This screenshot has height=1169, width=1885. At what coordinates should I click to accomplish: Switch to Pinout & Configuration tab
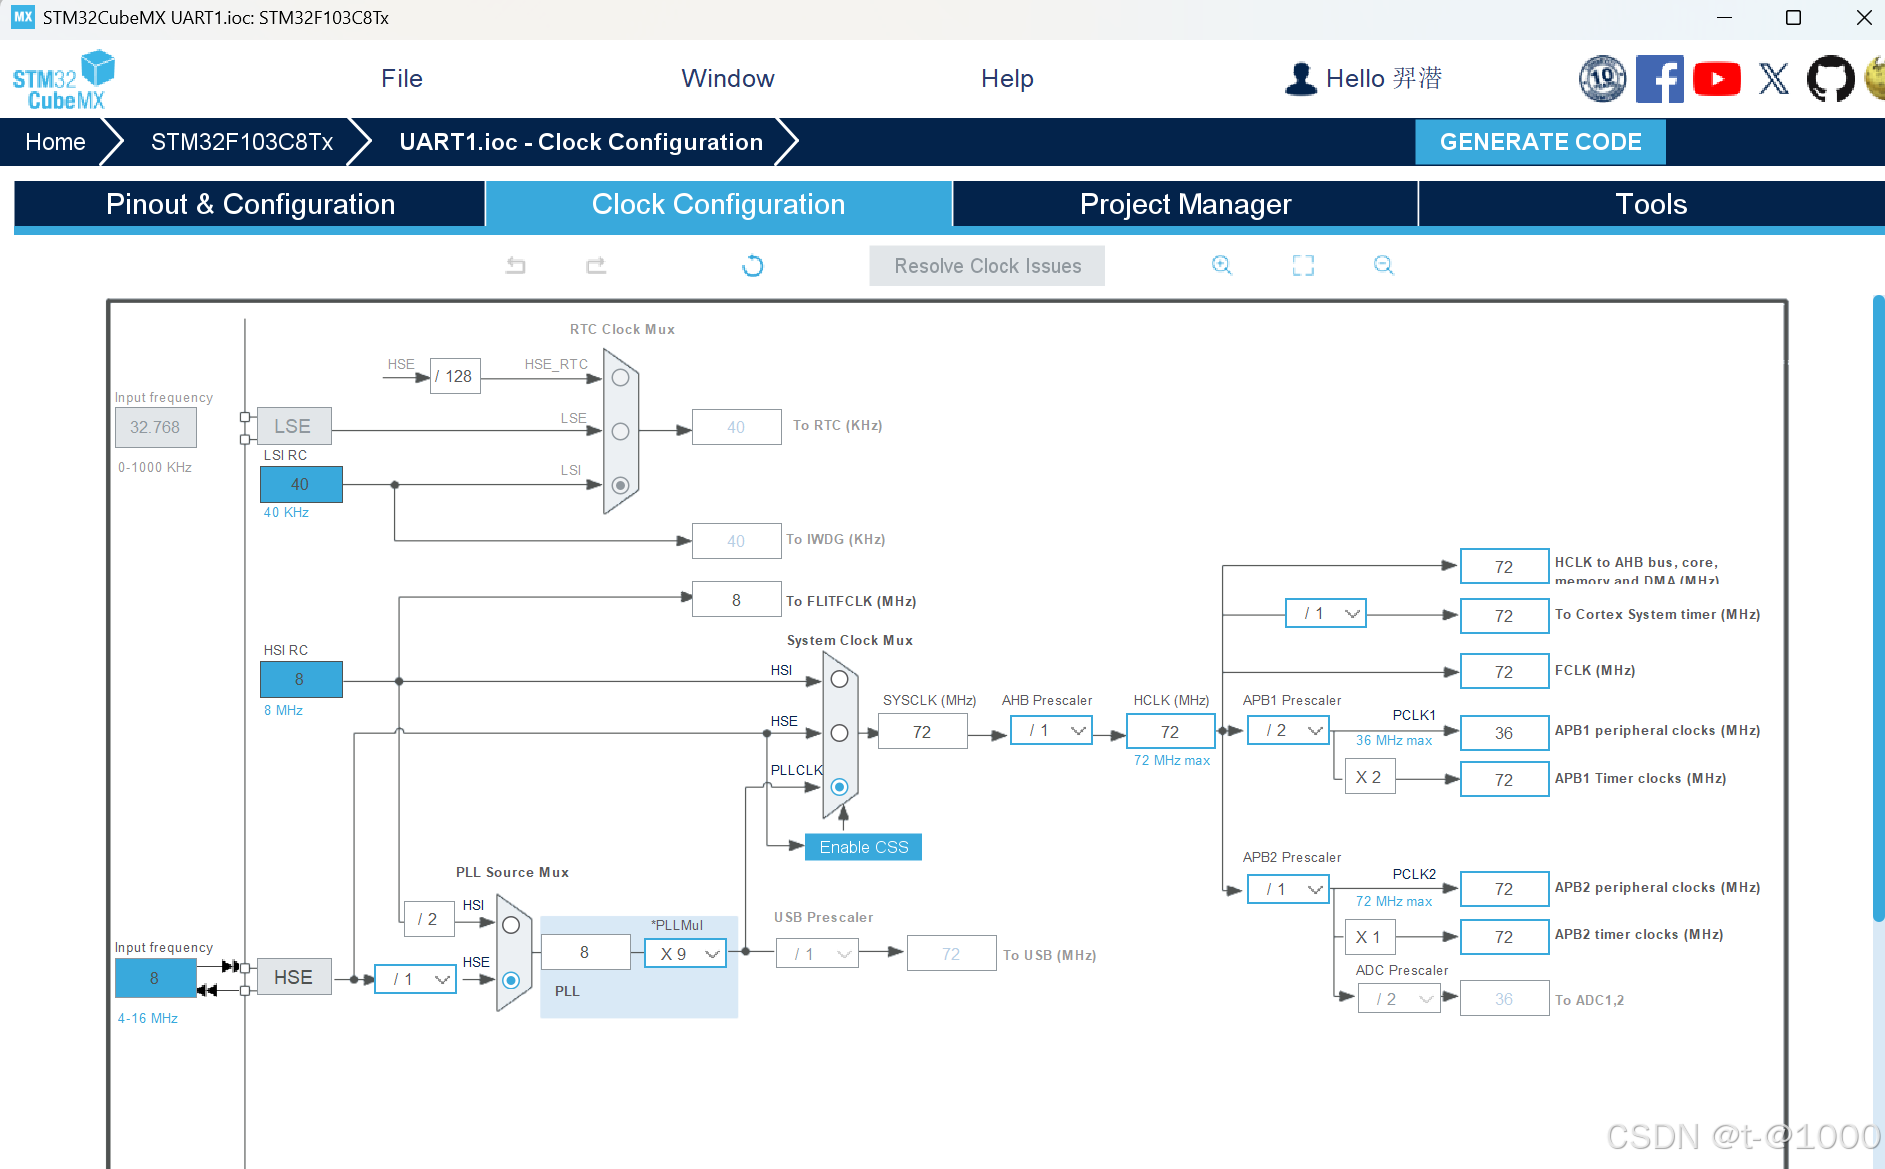coord(250,204)
